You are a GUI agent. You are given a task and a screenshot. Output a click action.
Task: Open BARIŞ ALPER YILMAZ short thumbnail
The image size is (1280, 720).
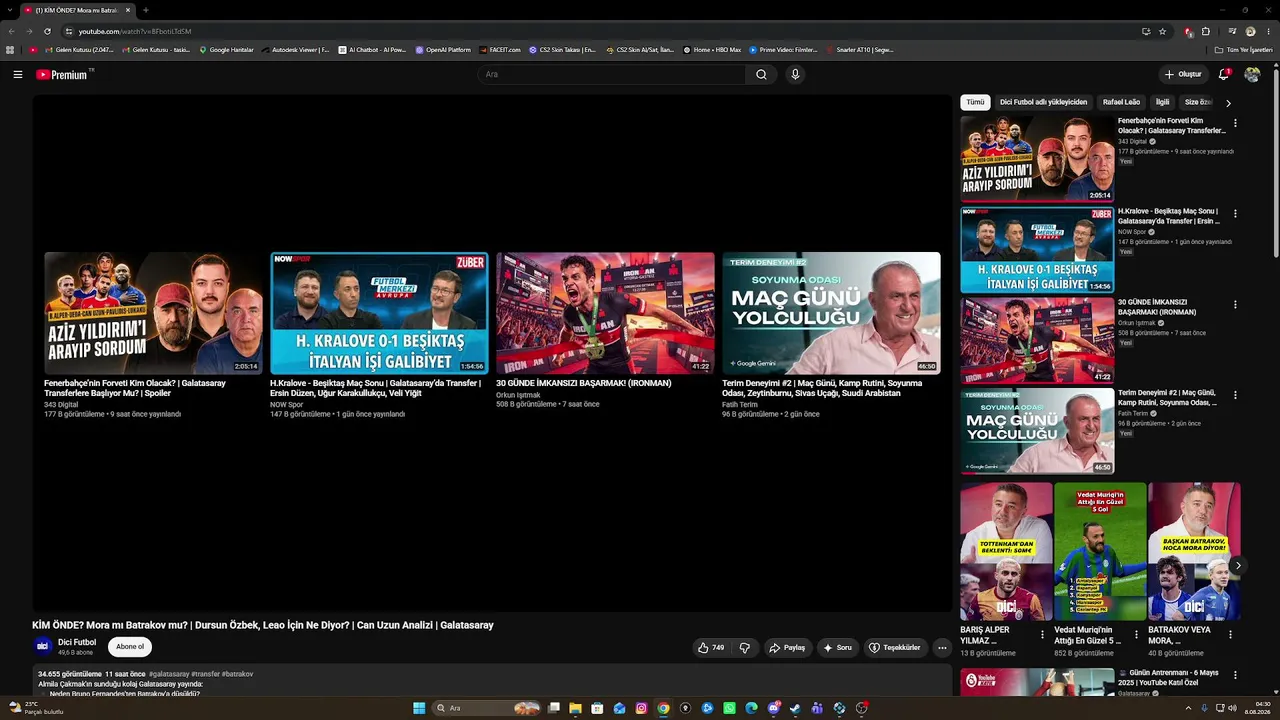1006,552
